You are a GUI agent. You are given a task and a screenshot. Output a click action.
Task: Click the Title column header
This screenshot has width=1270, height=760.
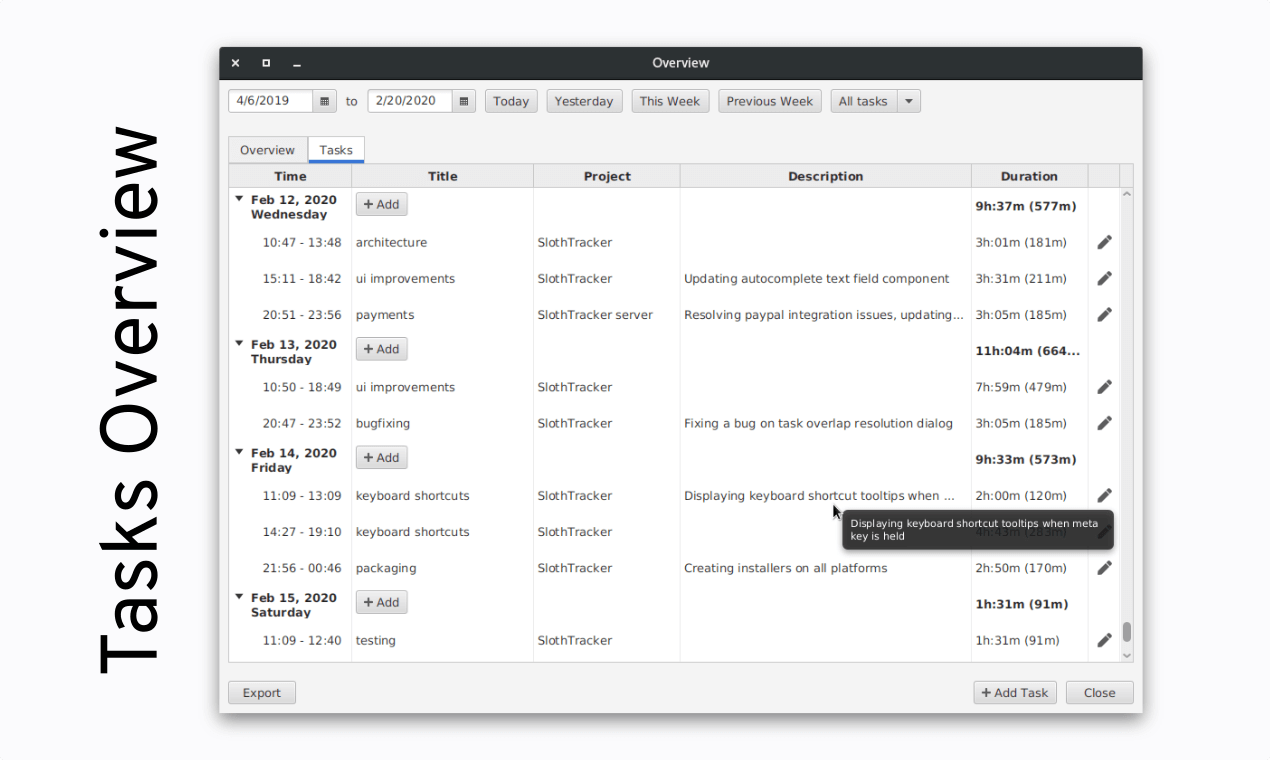tap(443, 176)
